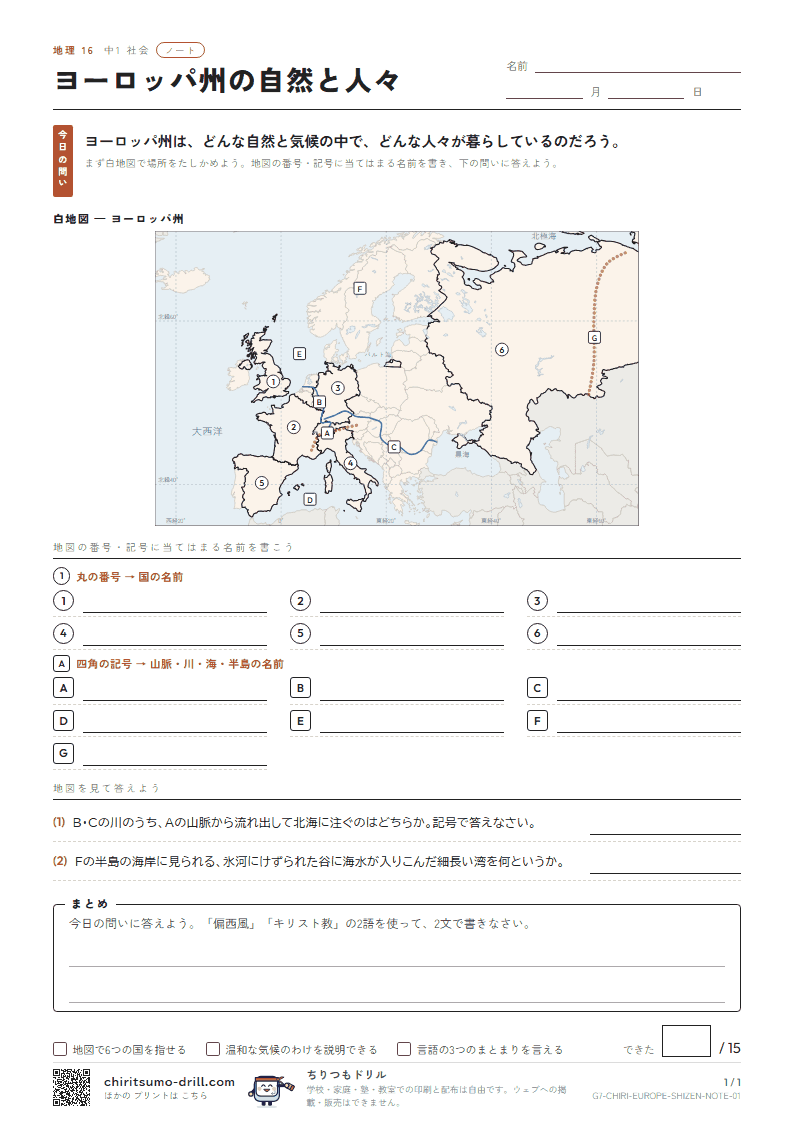Screen dimensions: 794x1123
Task: Click map marker ① on the British Isles
Action: tap(273, 382)
